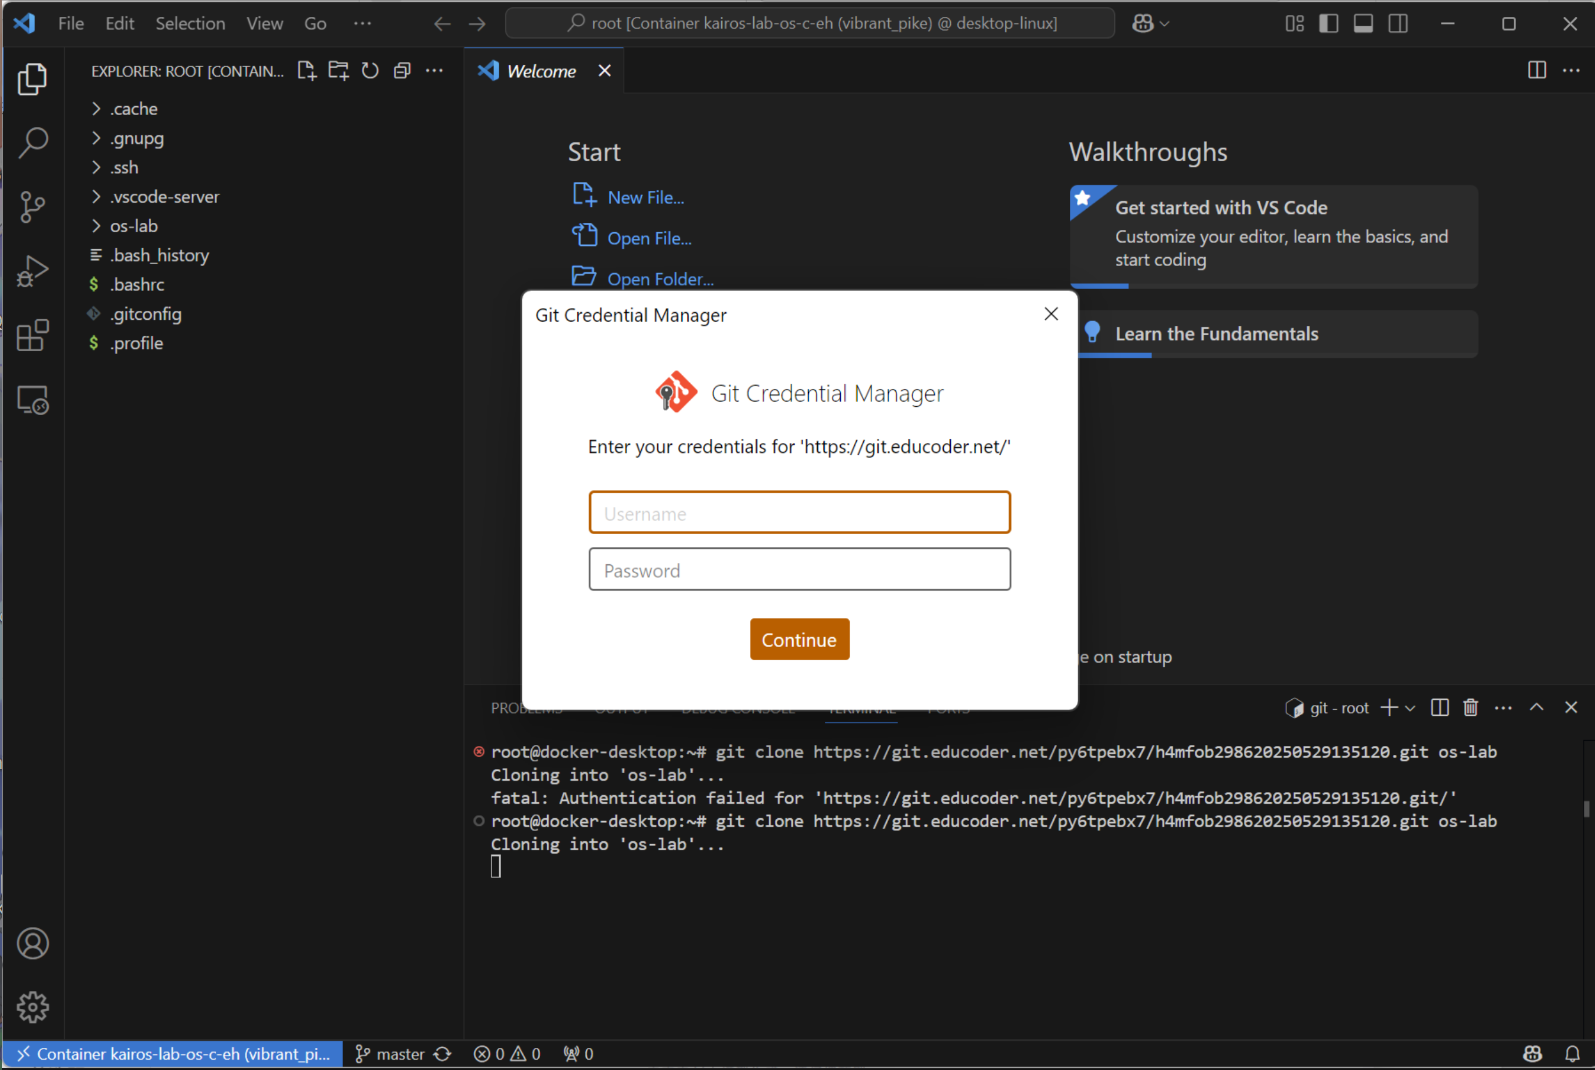
Task: Open the Extensions view
Action: pos(32,335)
